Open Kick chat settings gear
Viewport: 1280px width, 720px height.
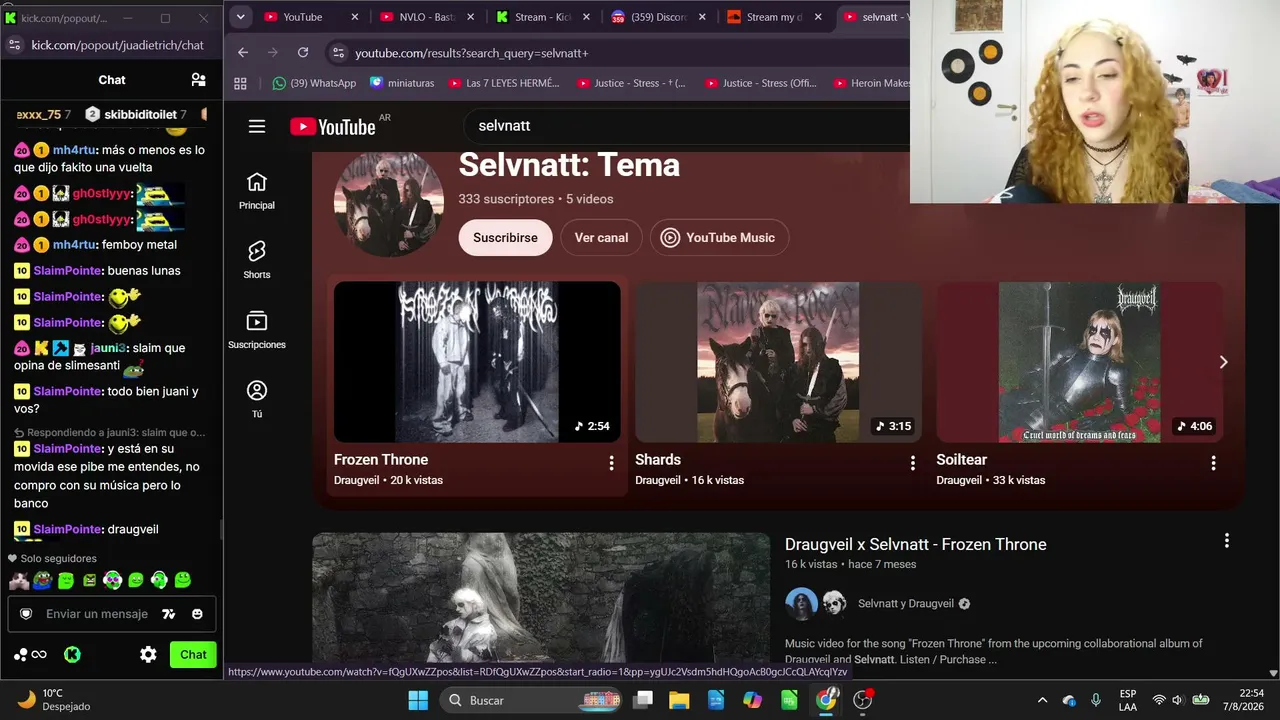[148, 654]
